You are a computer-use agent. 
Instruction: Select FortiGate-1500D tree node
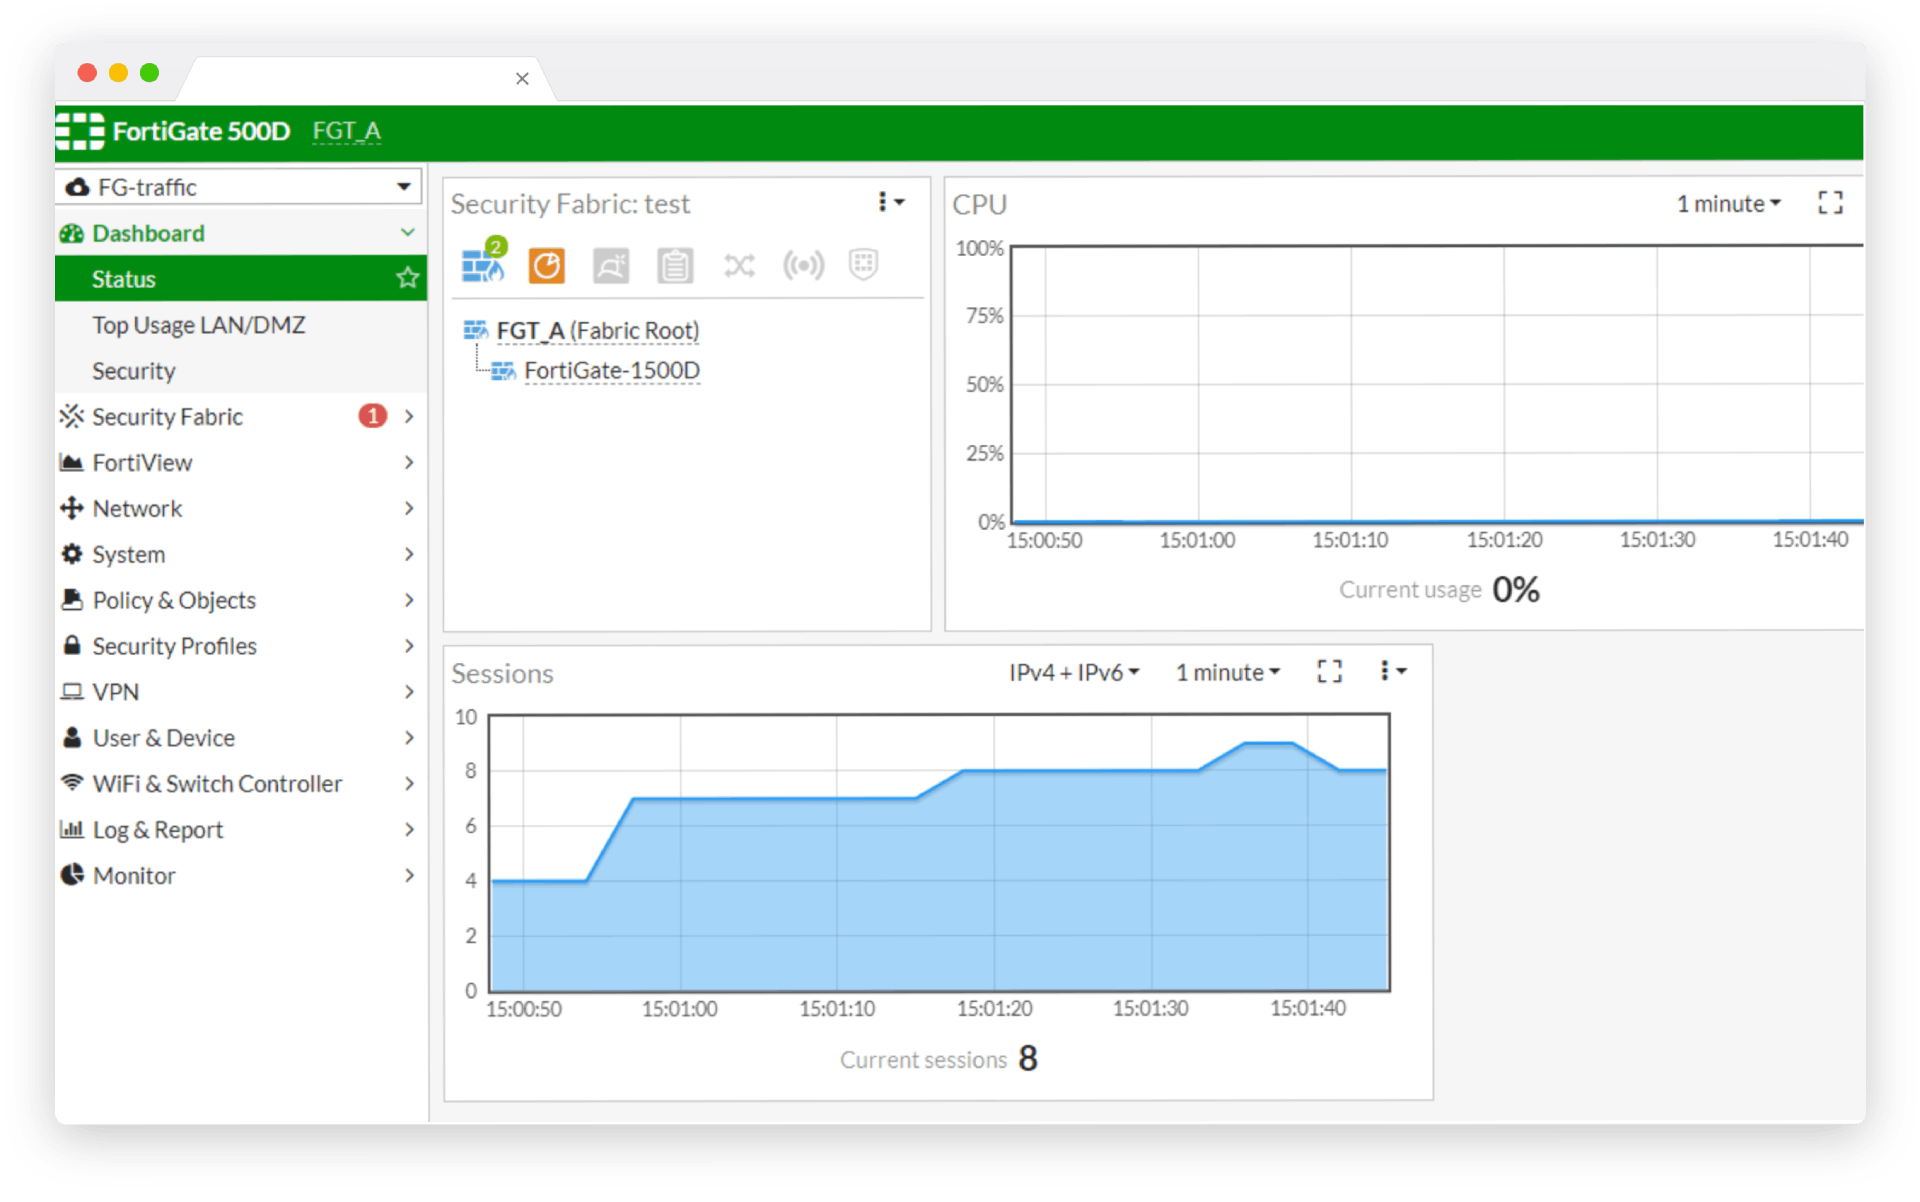(611, 370)
